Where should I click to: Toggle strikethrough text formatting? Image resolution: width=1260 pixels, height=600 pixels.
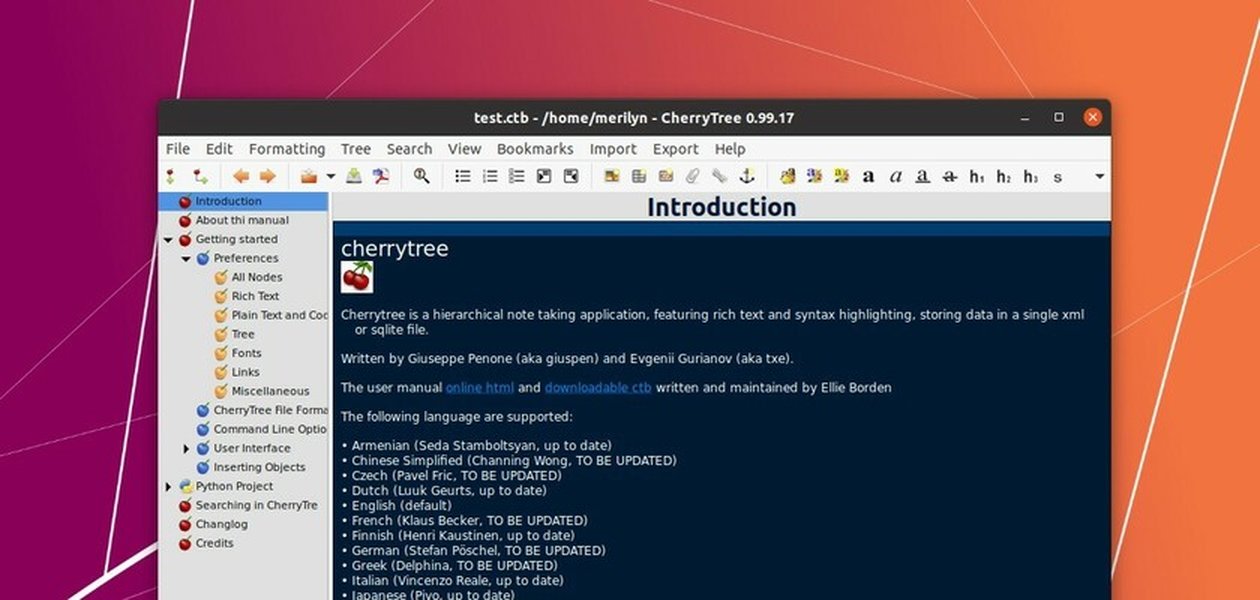pos(949,177)
